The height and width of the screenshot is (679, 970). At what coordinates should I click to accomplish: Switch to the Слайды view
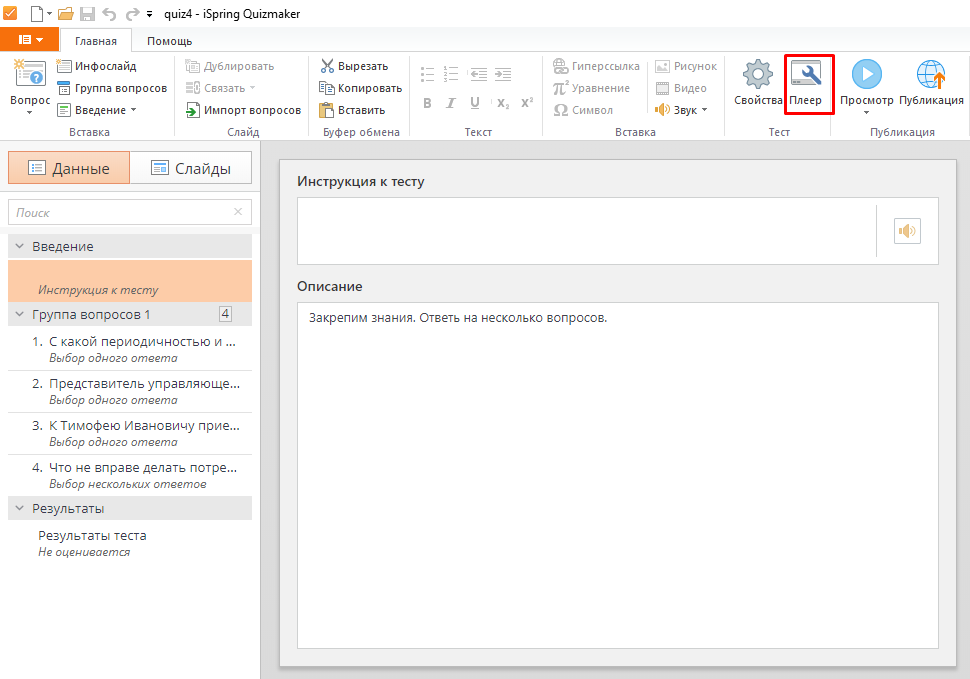(x=191, y=168)
